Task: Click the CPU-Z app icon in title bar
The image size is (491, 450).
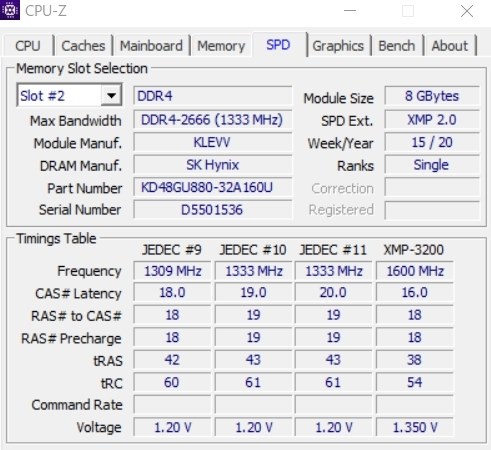Action: (9, 10)
